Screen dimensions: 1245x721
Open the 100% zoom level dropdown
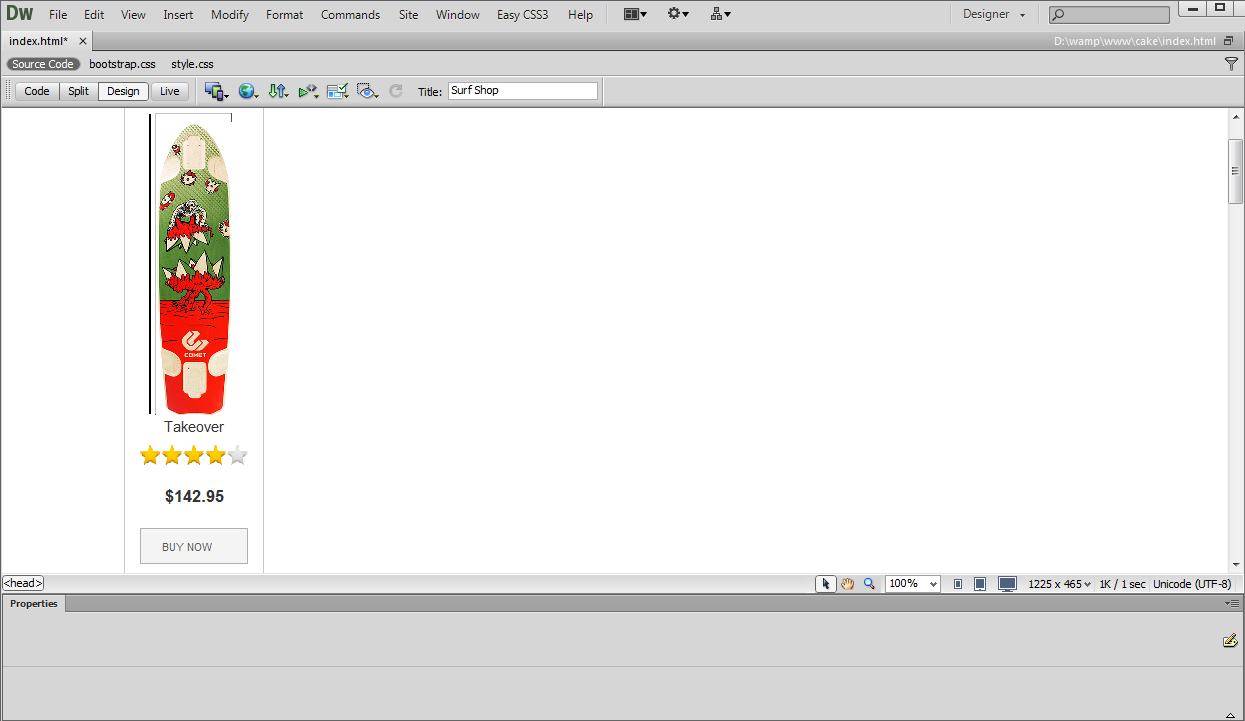[913, 584]
